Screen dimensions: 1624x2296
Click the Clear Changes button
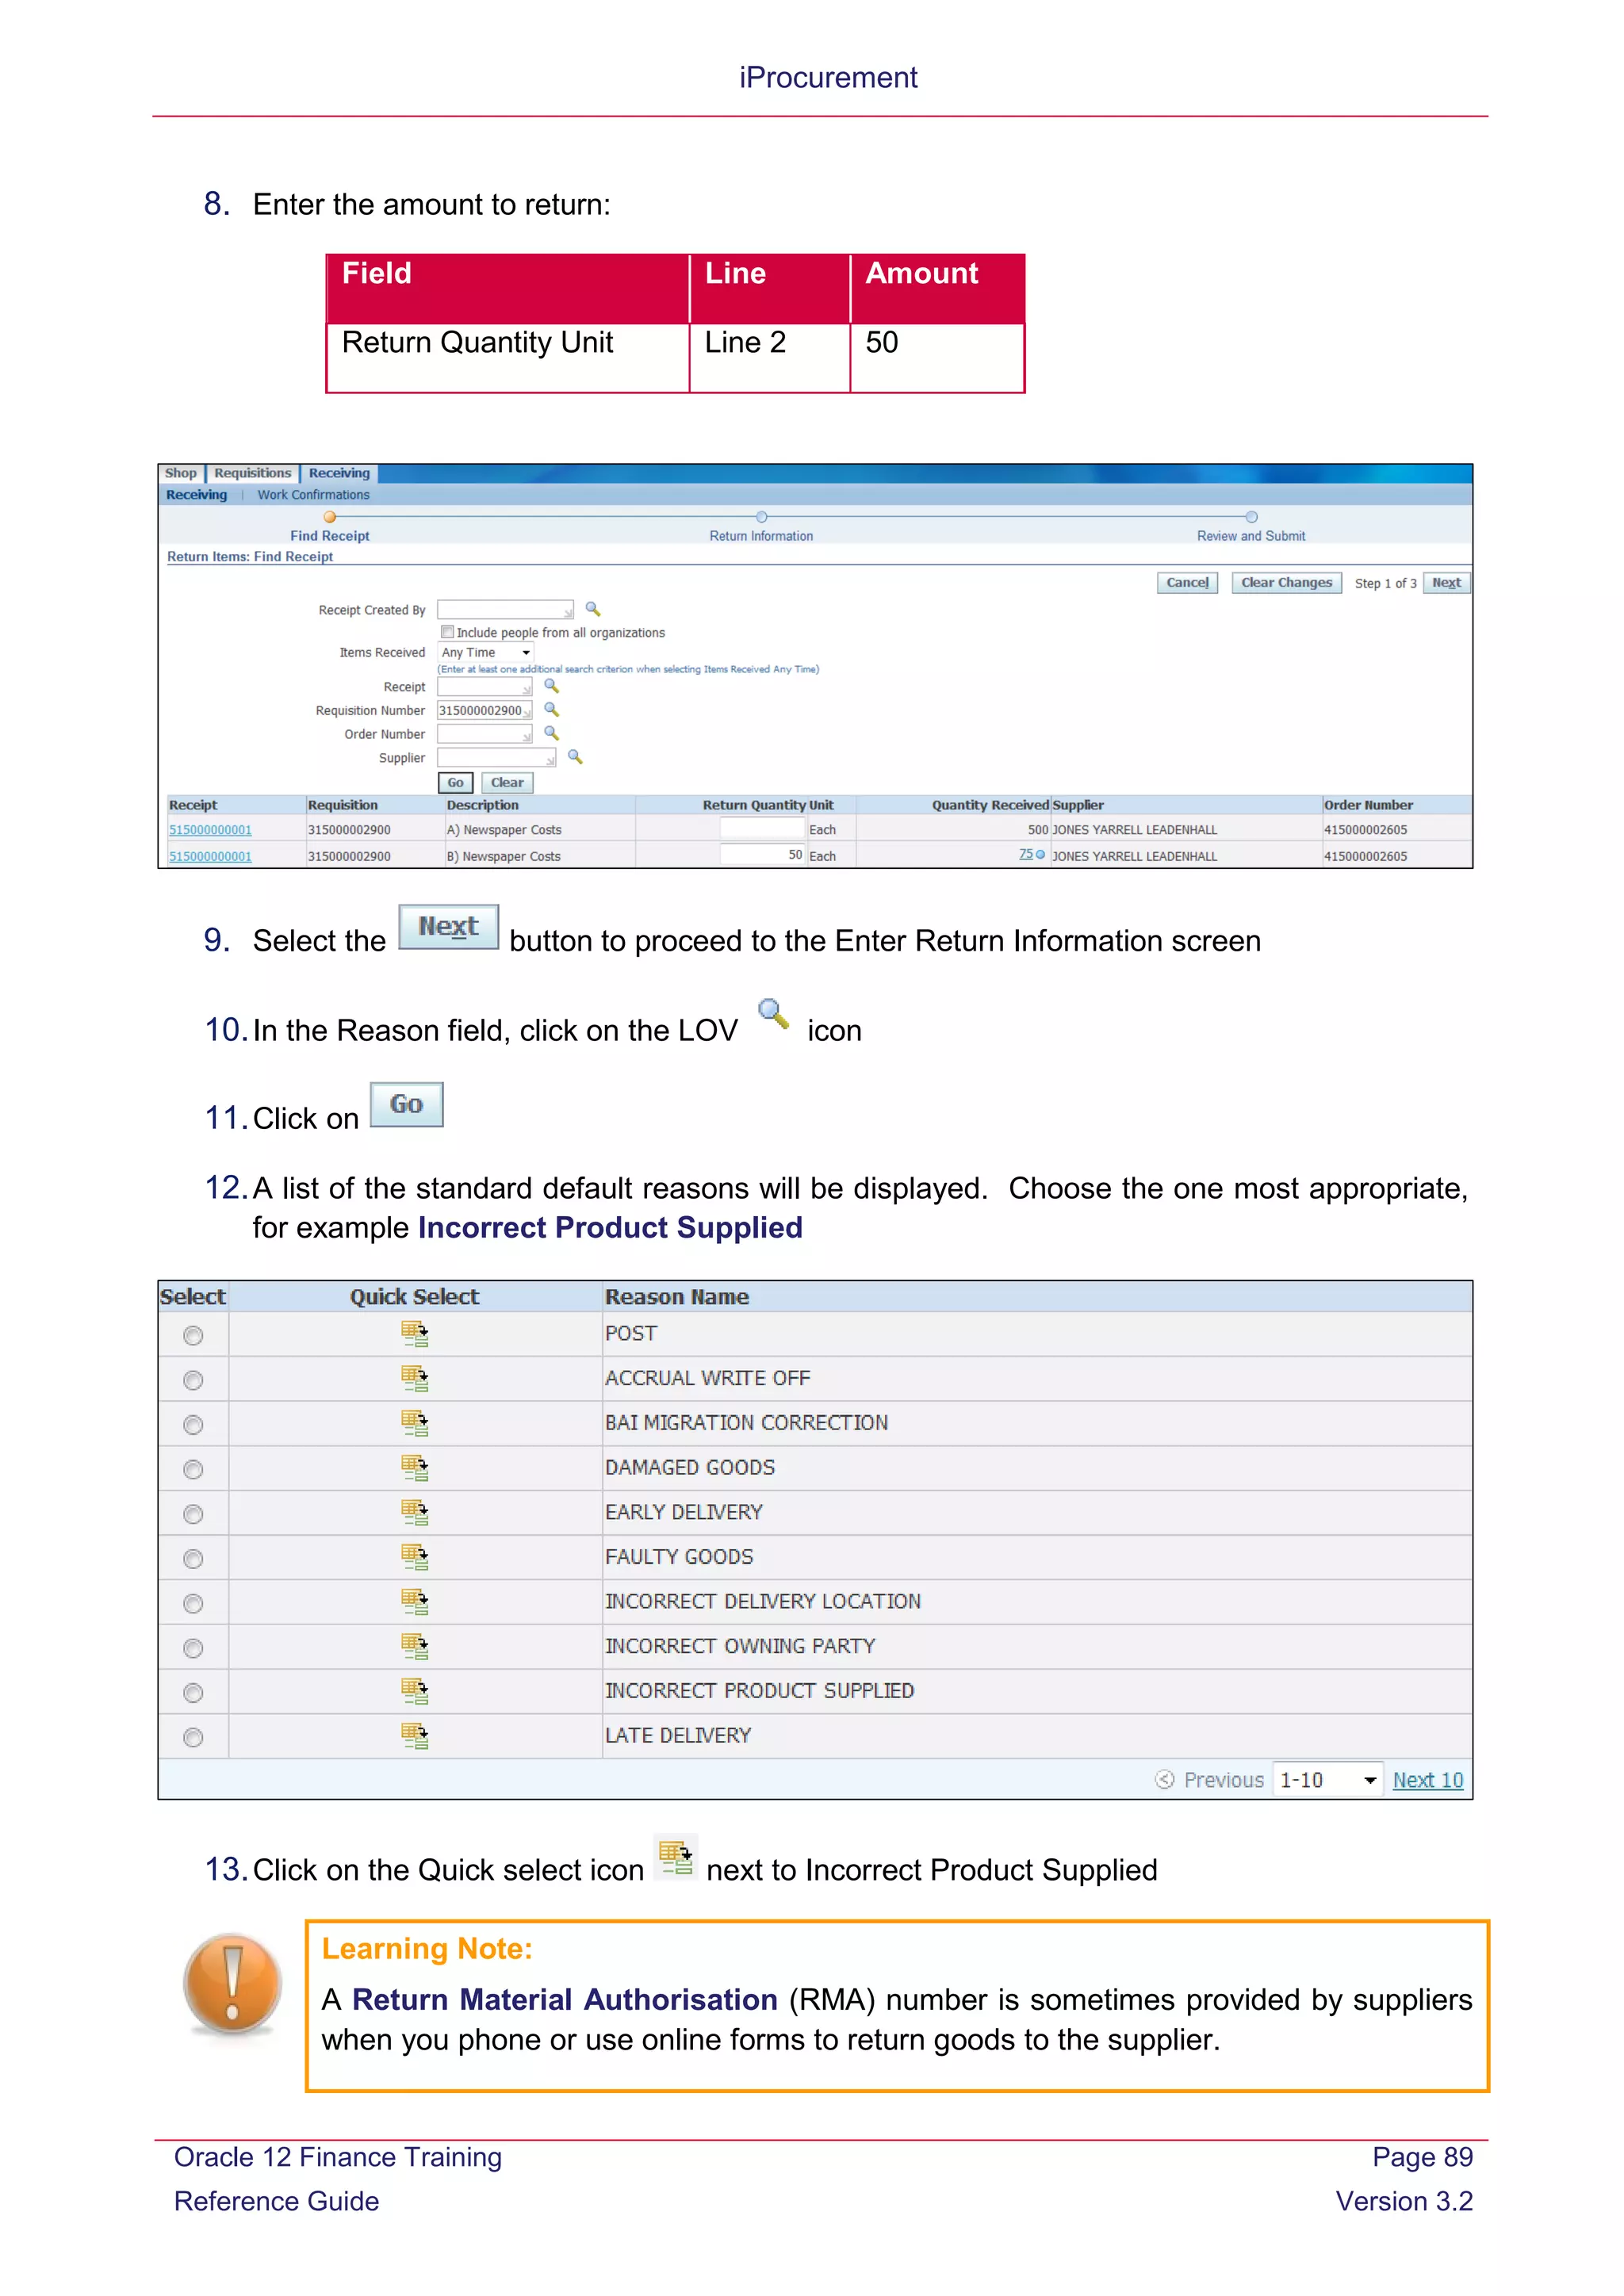pyautogui.click(x=1286, y=583)
